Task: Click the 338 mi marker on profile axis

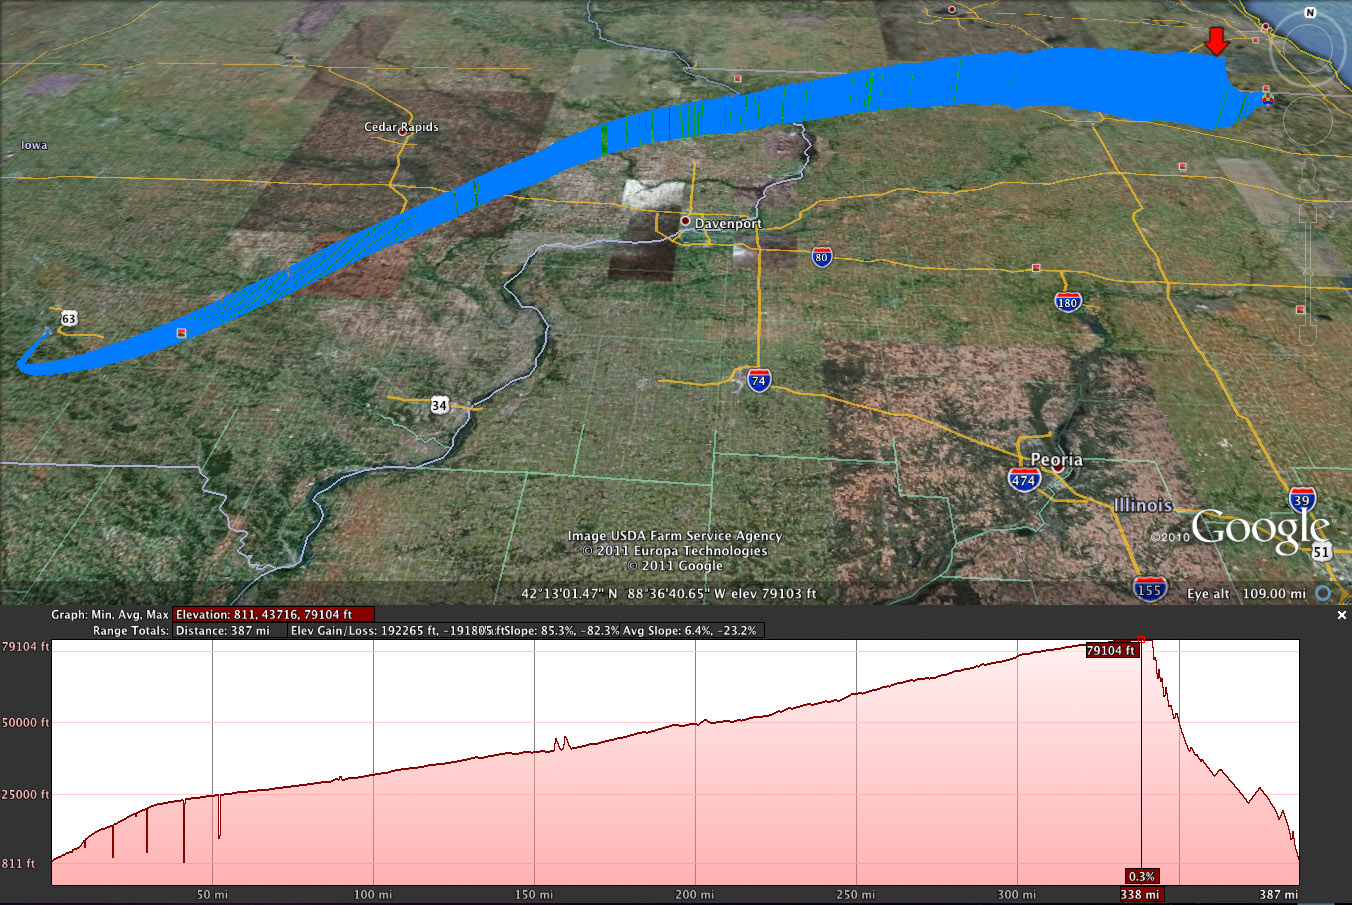Action: pos(1139,894)
